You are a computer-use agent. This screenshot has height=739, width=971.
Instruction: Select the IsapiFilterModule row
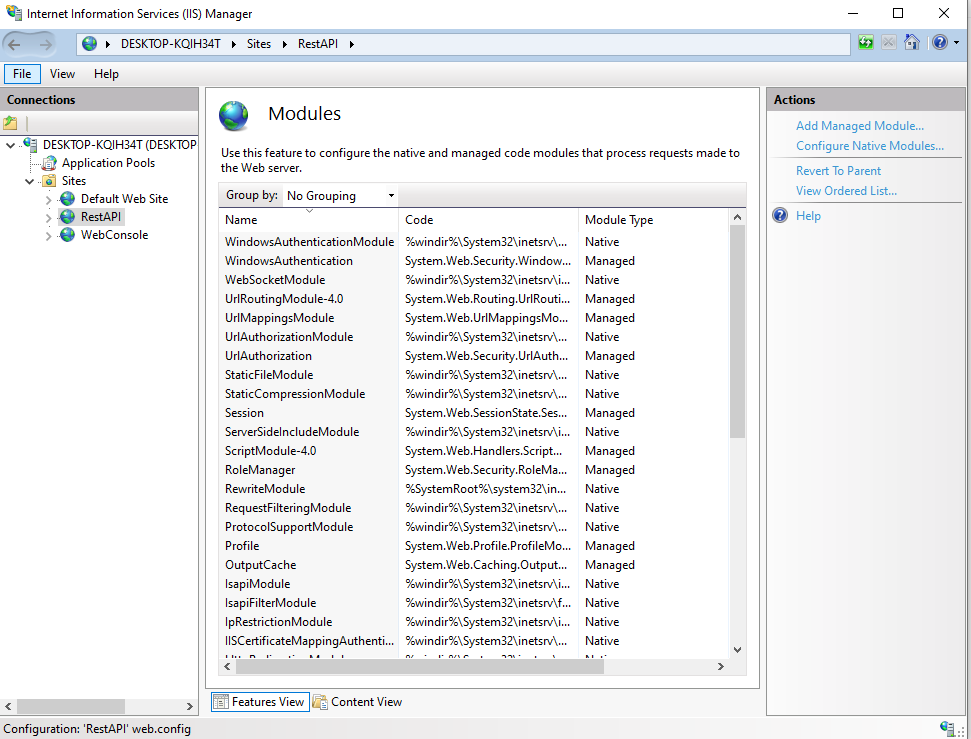(474, 603)
